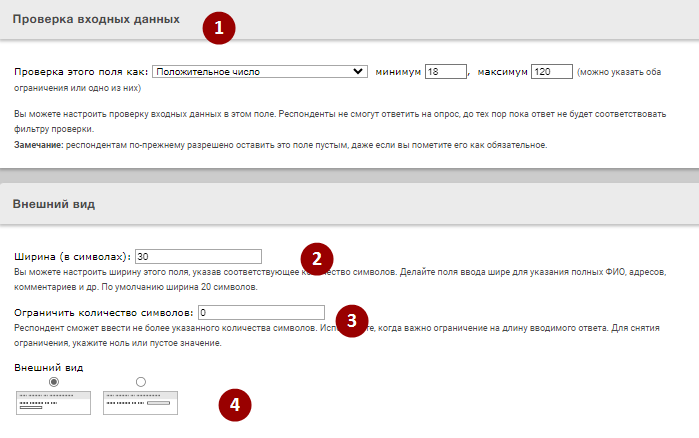Click the 'Ограничить количество символов:' label
Viewport: 699px width, 438px height.
pyautogui.click(x=104, y=312)
